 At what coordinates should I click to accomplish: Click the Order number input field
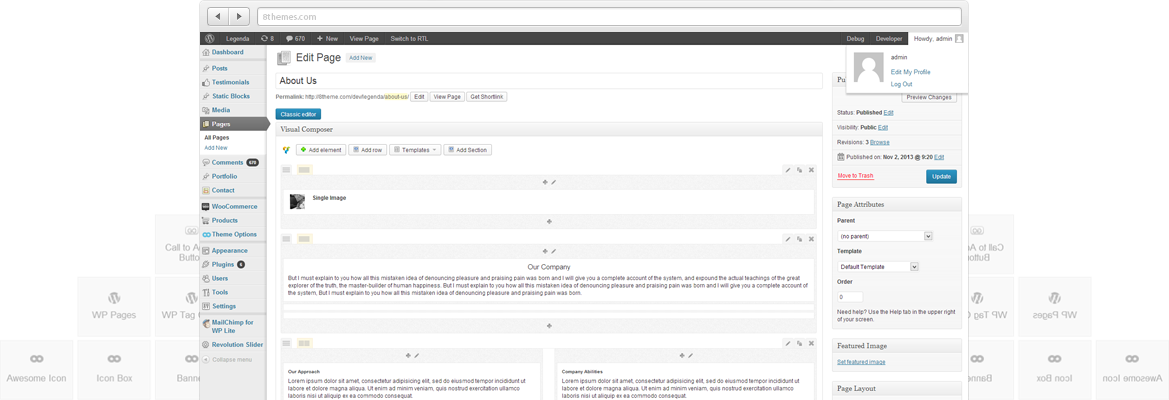(849, 297)
